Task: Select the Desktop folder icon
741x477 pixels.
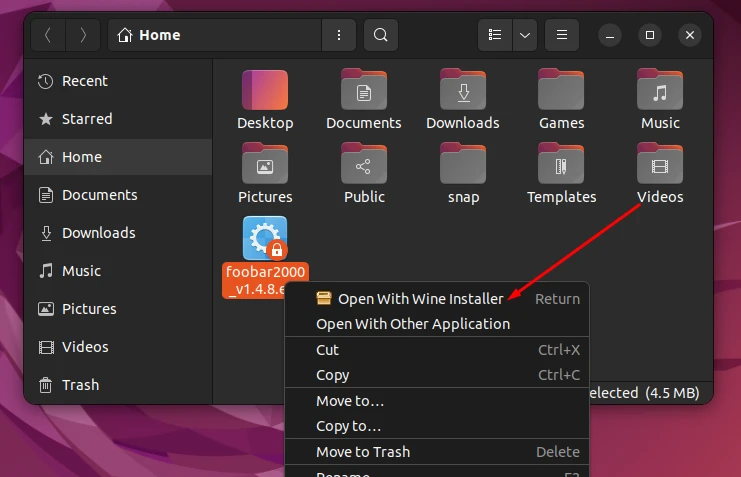Action: click(x=265, y=90)
